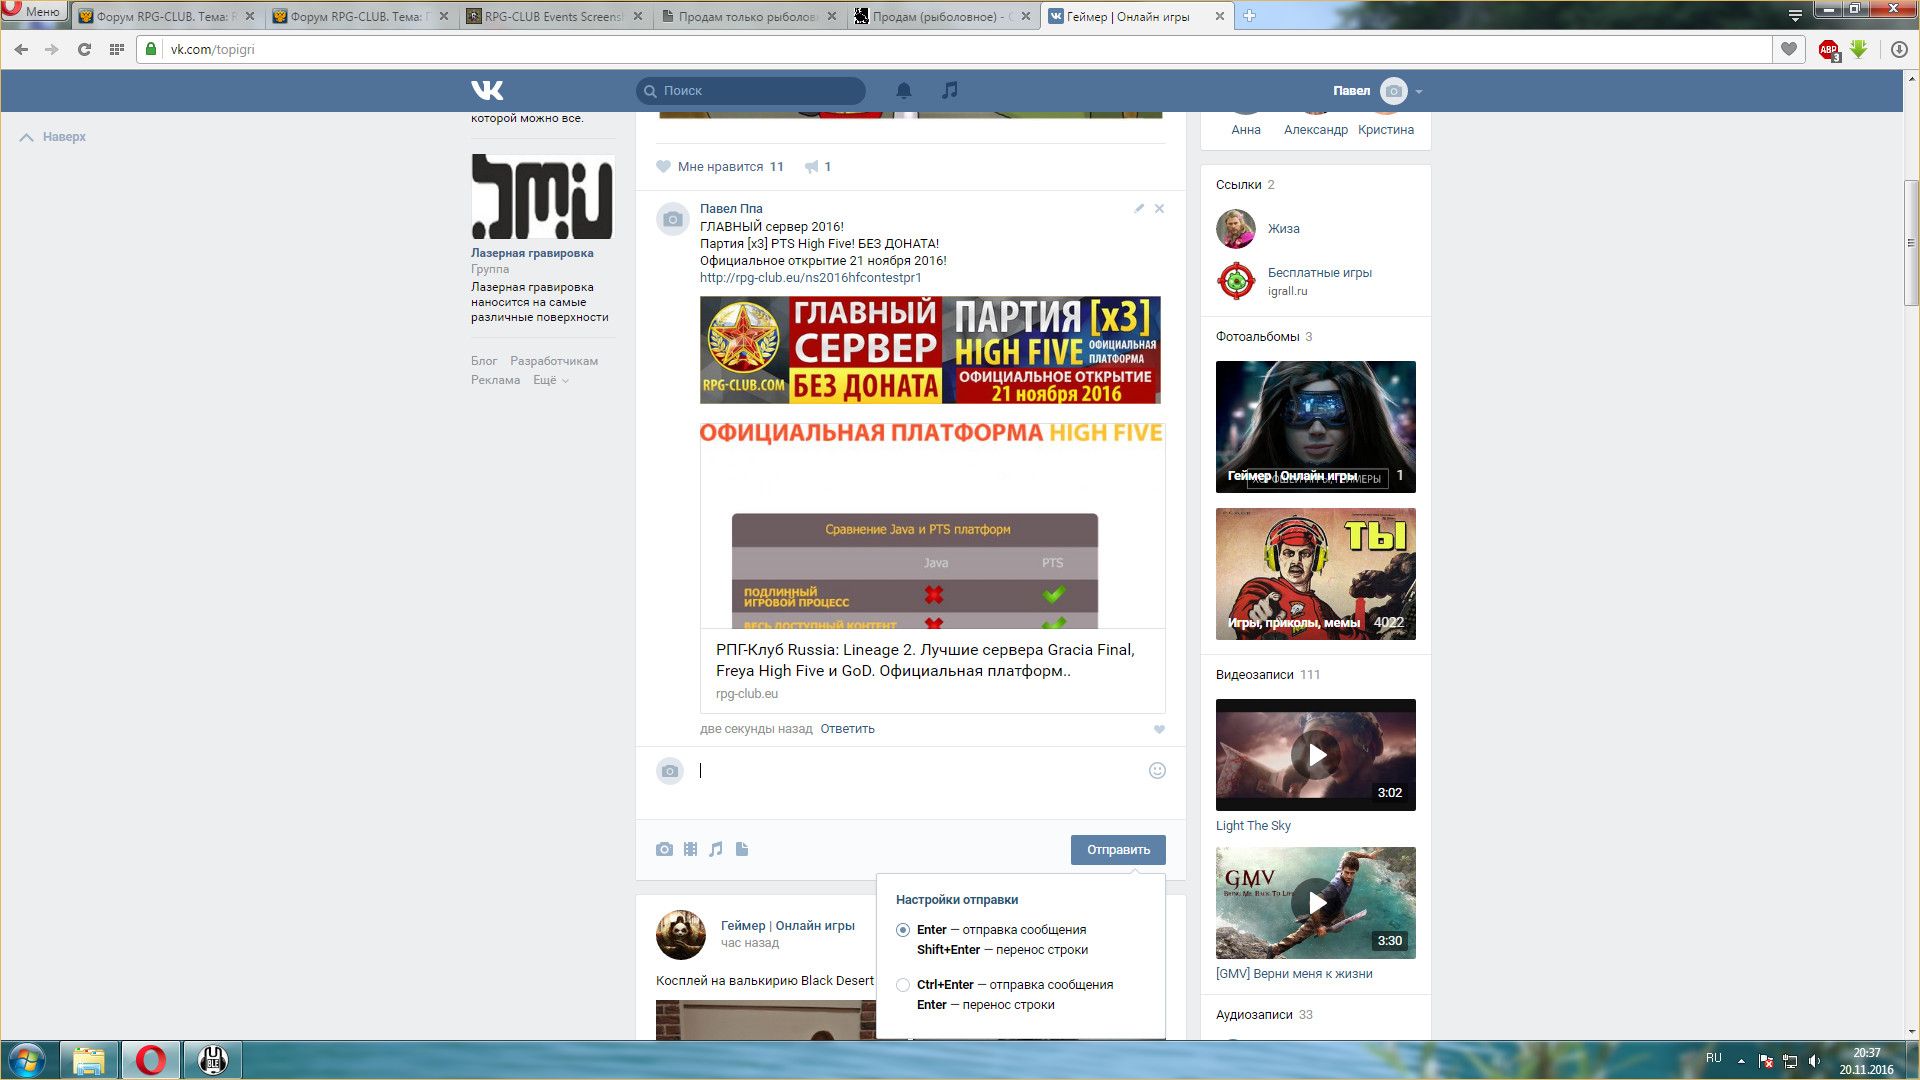
Task: Attach a video using the film icon
Action: tap(690, 849)
